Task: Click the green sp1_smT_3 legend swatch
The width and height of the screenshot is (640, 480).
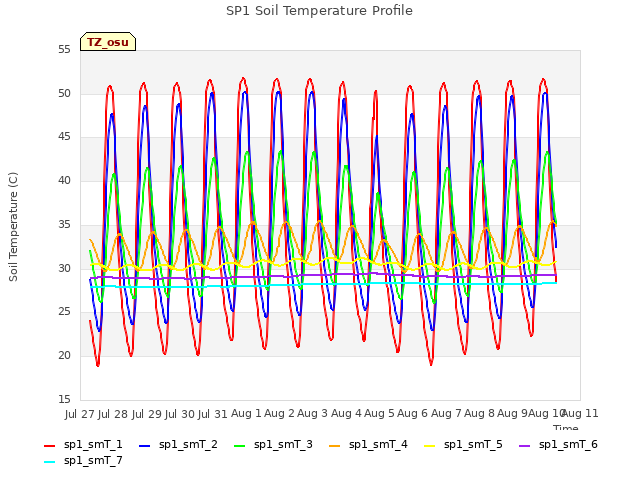Action: [x=240, y=446]
